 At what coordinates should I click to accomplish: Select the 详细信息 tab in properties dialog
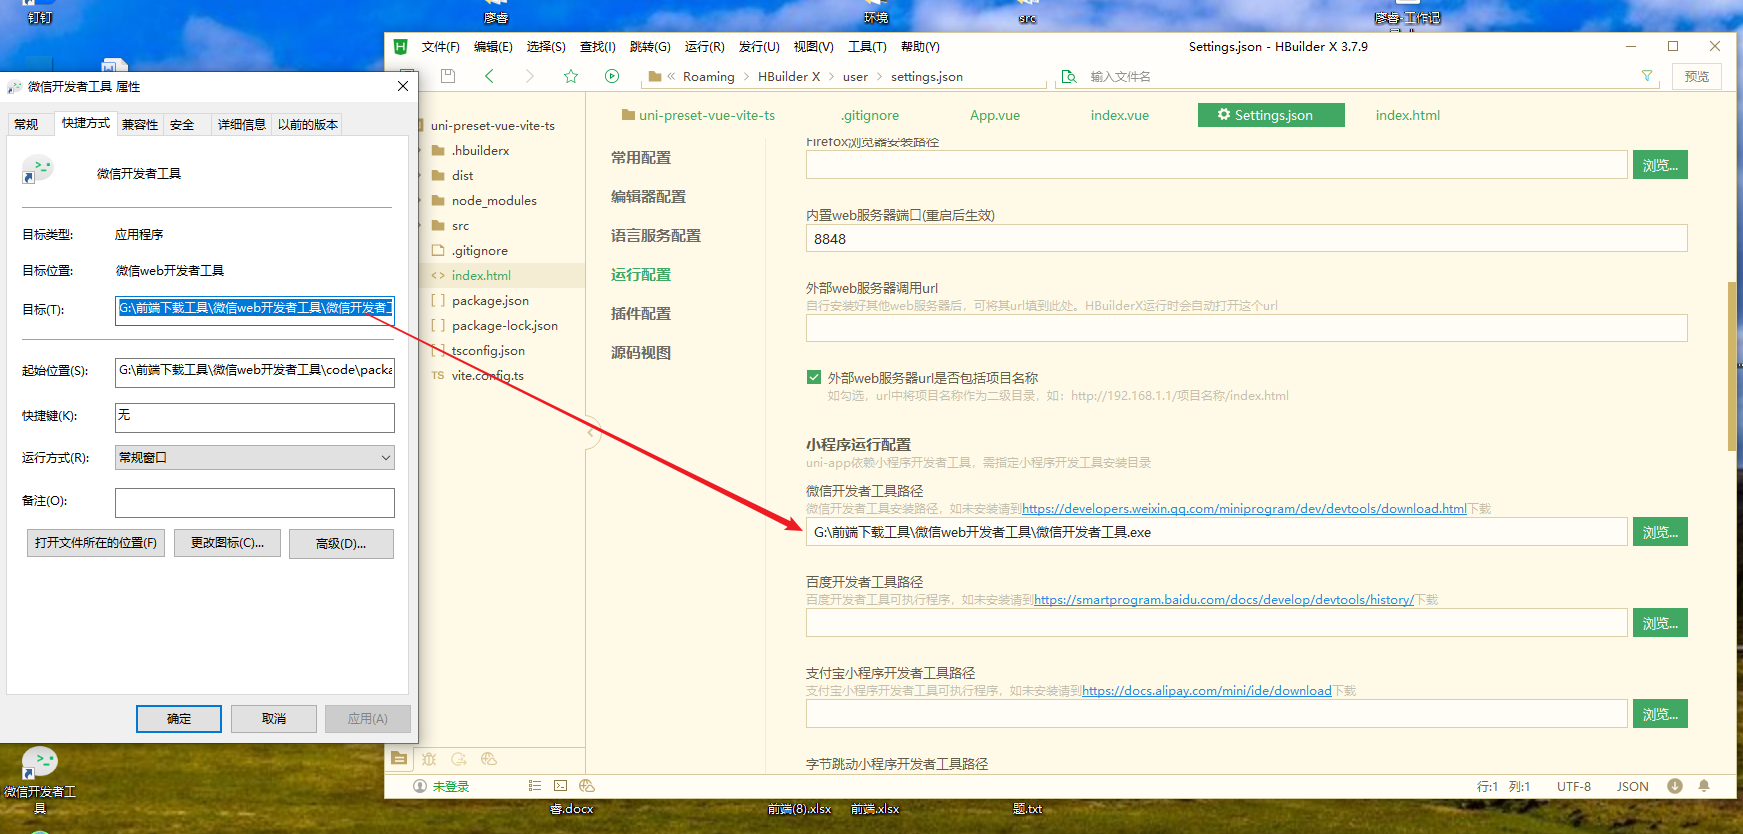[242, 124]
